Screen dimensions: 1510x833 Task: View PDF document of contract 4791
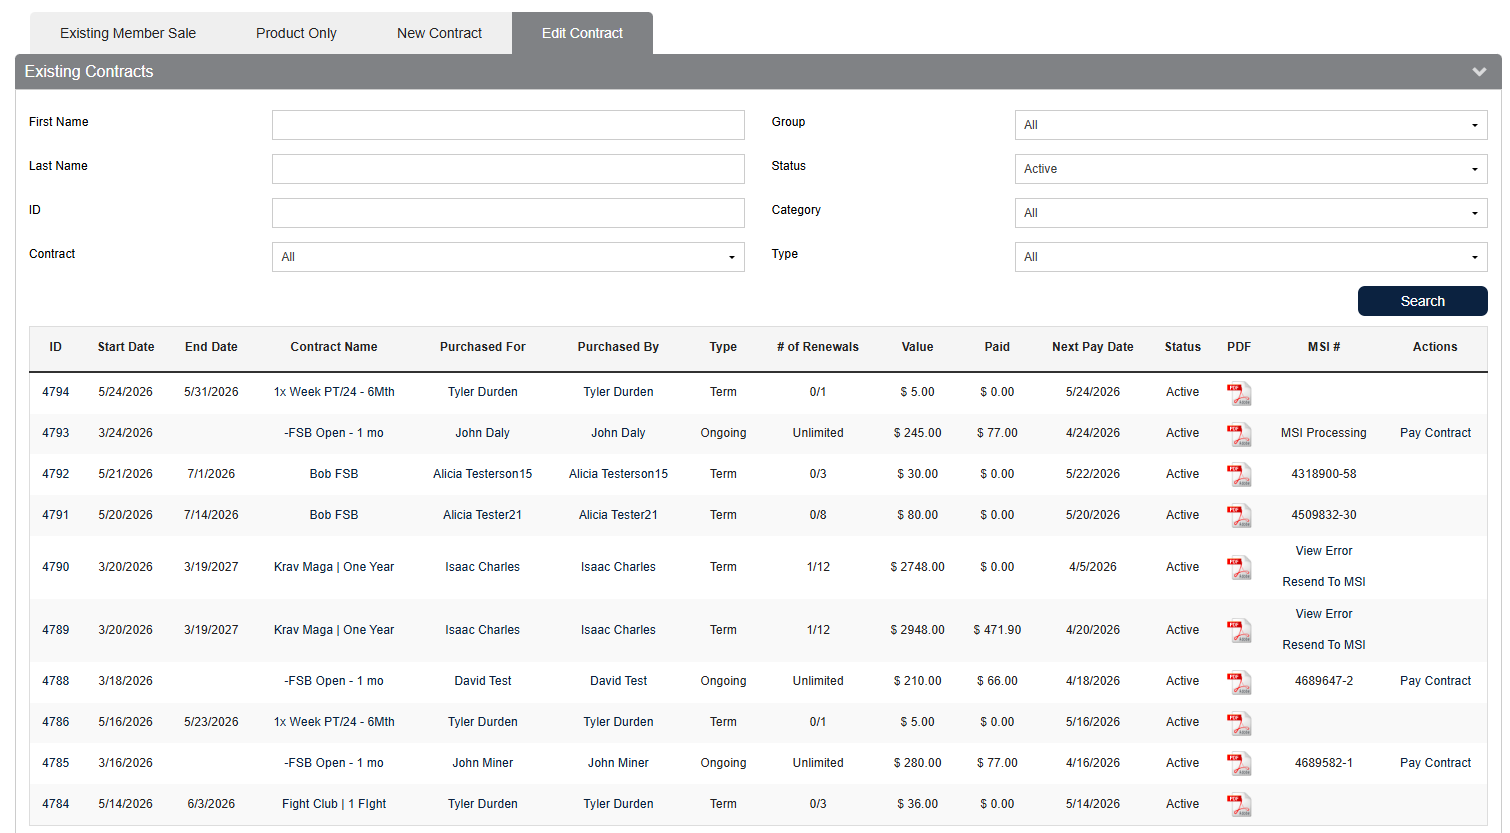click(x=1239, y=516)
